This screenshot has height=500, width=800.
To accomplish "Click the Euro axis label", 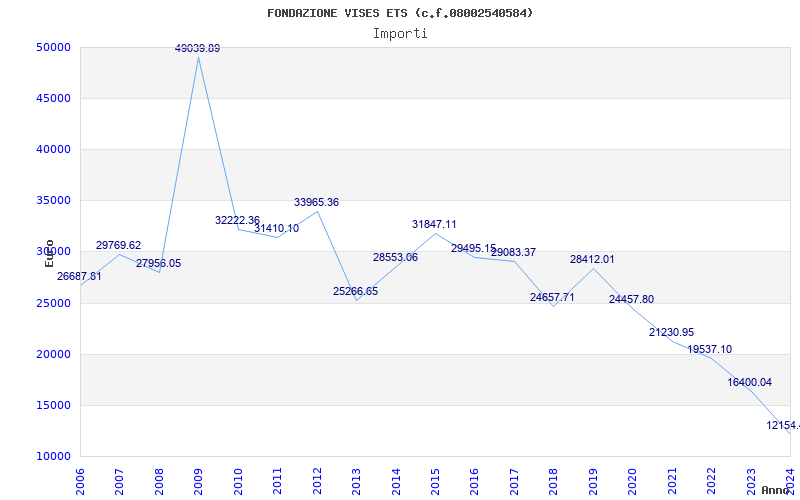I will point(49,253).
